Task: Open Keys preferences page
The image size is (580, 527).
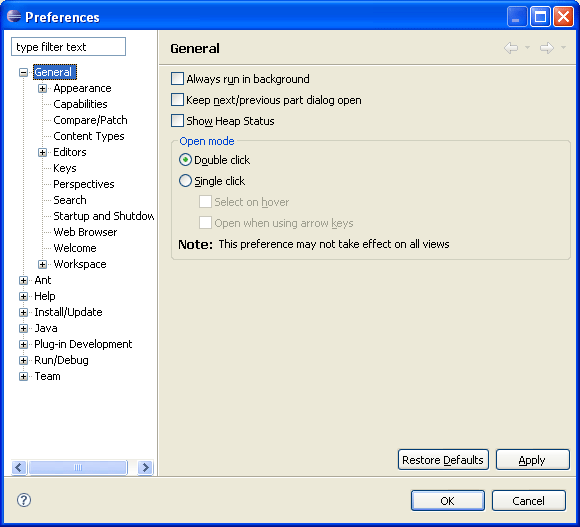Action: click(x=65, y=168)
